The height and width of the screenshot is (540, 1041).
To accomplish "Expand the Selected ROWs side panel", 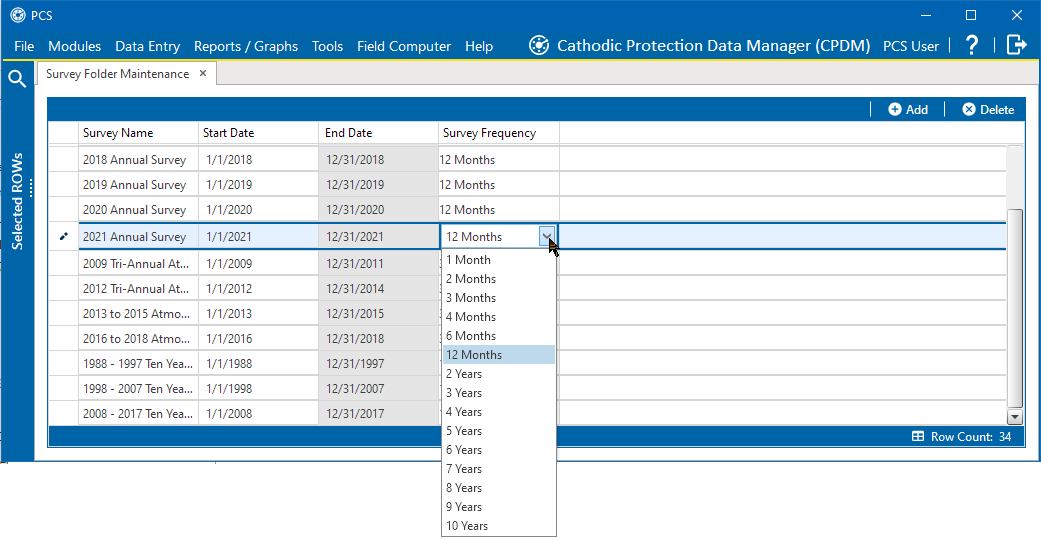I will tap(17, 201).
